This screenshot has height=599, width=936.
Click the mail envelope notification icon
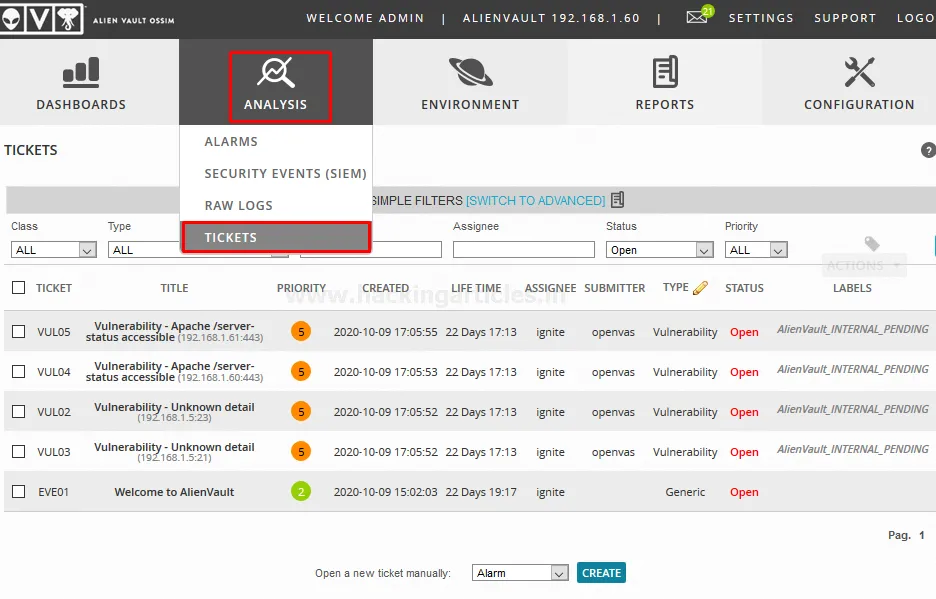click(697, 18)
